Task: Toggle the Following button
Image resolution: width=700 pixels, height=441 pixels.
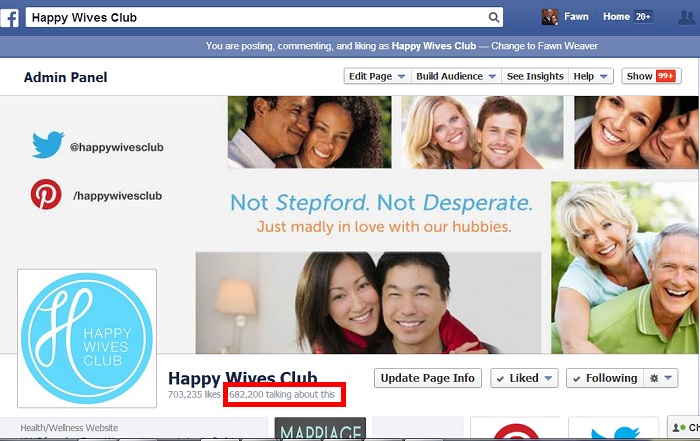Action: pyautogui.click(x=605, y=378)
